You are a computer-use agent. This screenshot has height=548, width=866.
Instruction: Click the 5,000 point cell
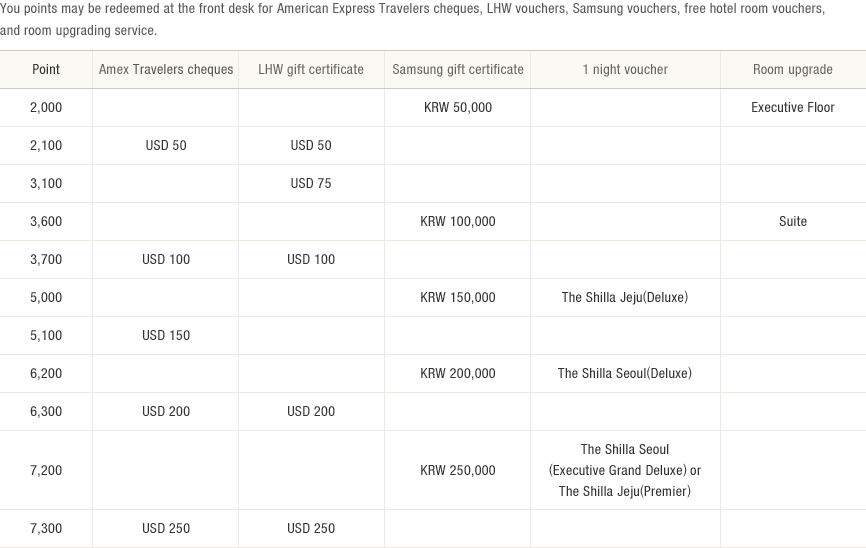(x=46, y=298)
